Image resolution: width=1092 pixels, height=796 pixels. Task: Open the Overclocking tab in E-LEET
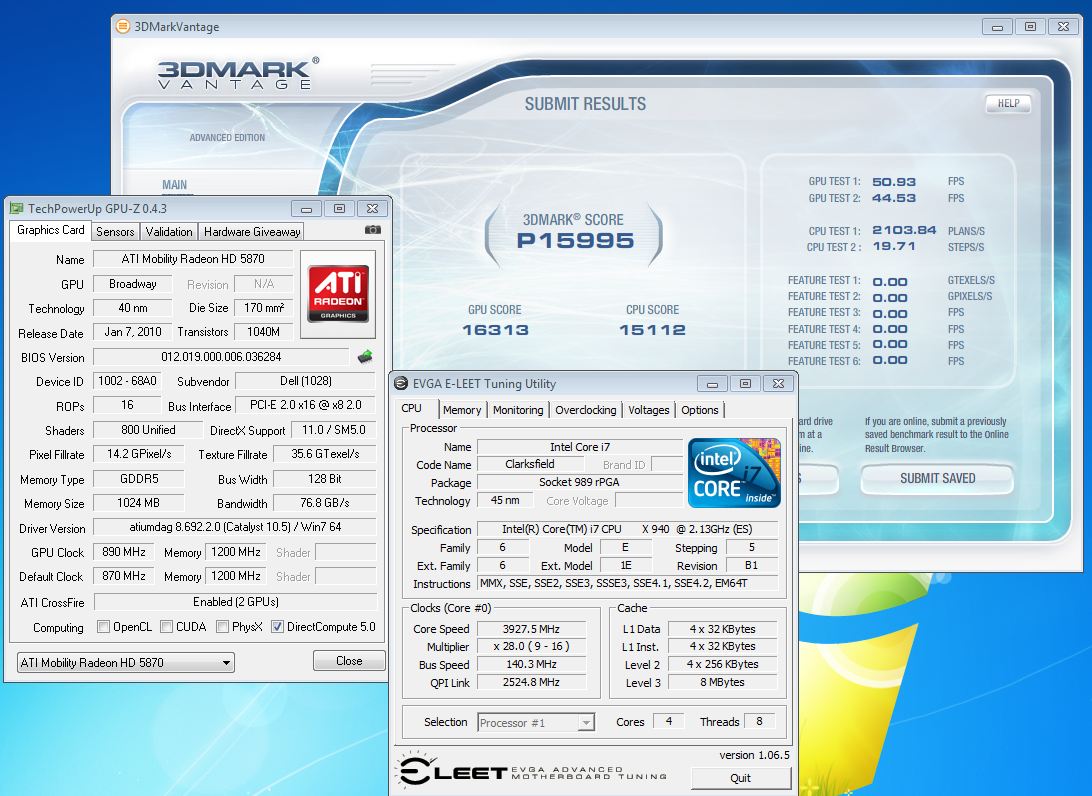[585, 410]
